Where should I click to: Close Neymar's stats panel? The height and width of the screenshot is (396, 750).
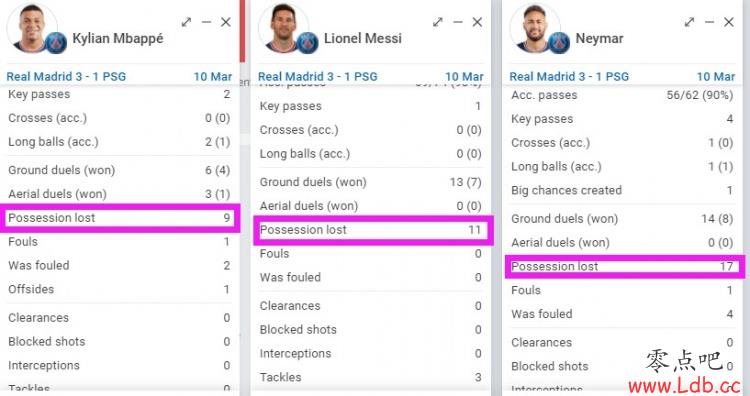coord(729,22)
